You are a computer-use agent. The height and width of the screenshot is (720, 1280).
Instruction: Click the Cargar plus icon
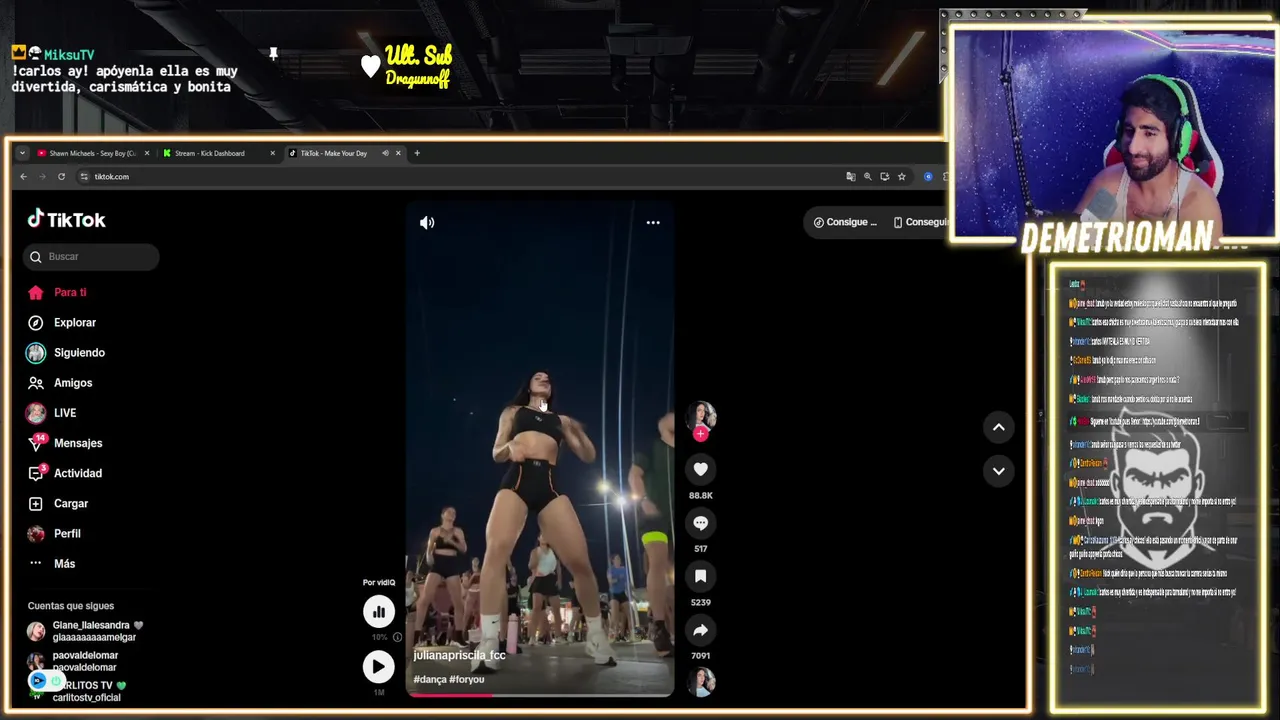[x=36, y=503]
